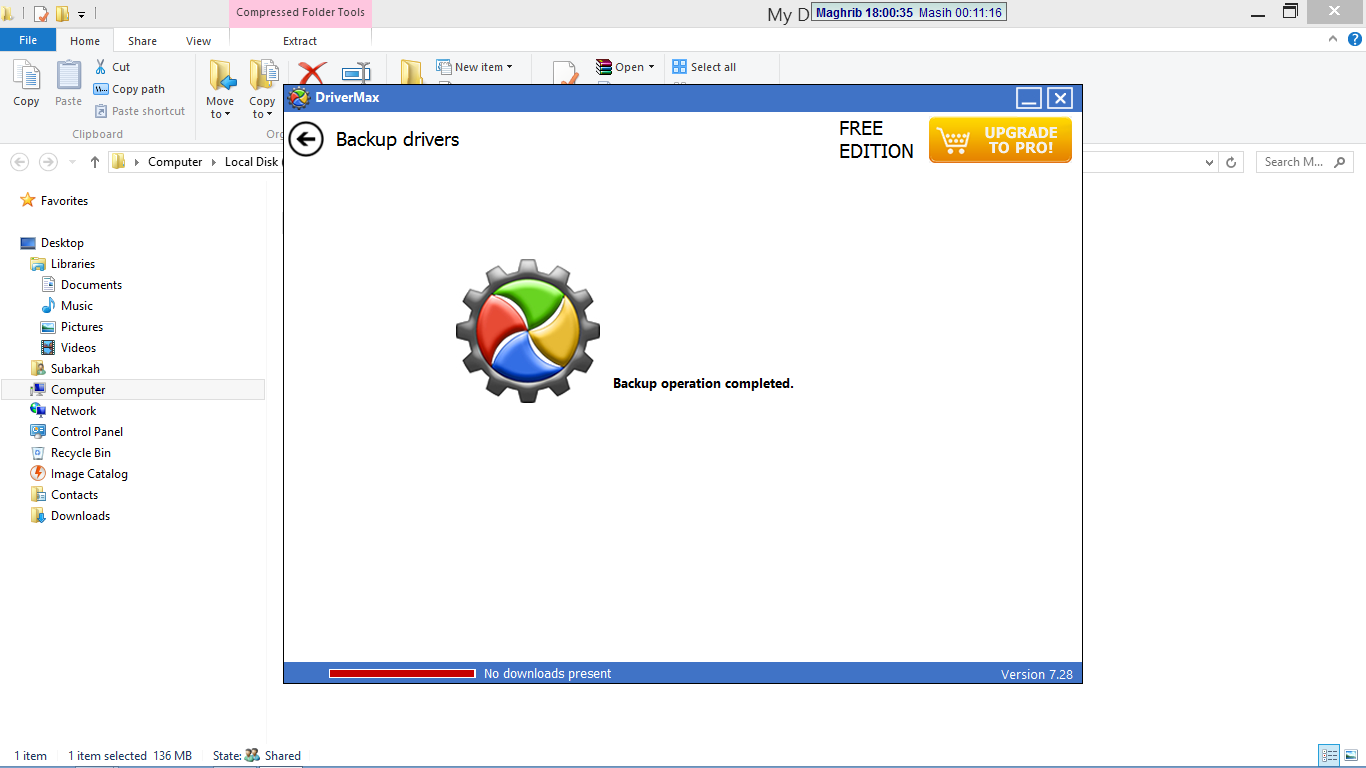This screenshot has height=768, width=1366.
Task: Select Desktop in navigation pane
Action: coord(62,243)
